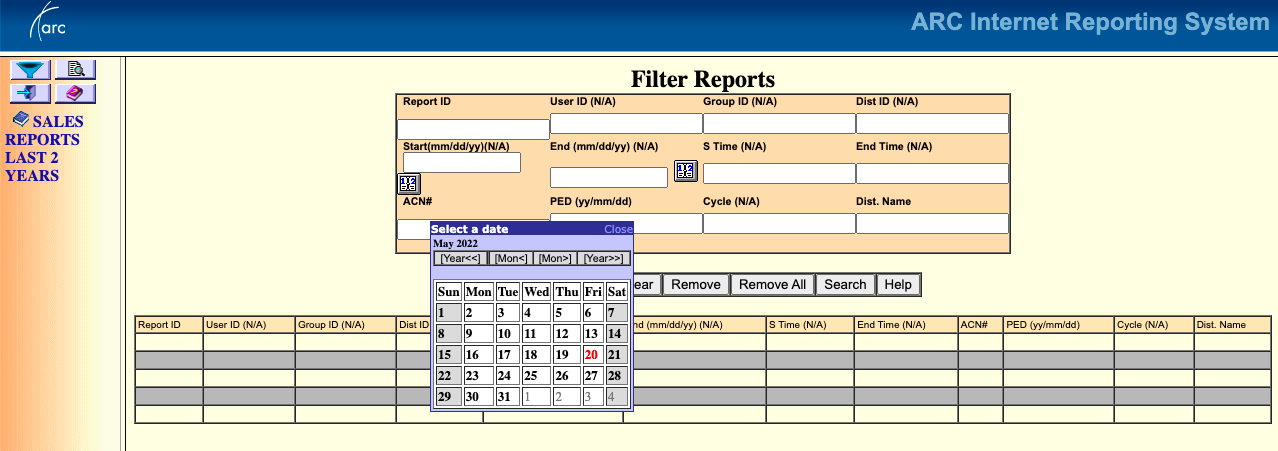Select May 25 in the calendar
The image size is (1278, 451).
[536, 376]
